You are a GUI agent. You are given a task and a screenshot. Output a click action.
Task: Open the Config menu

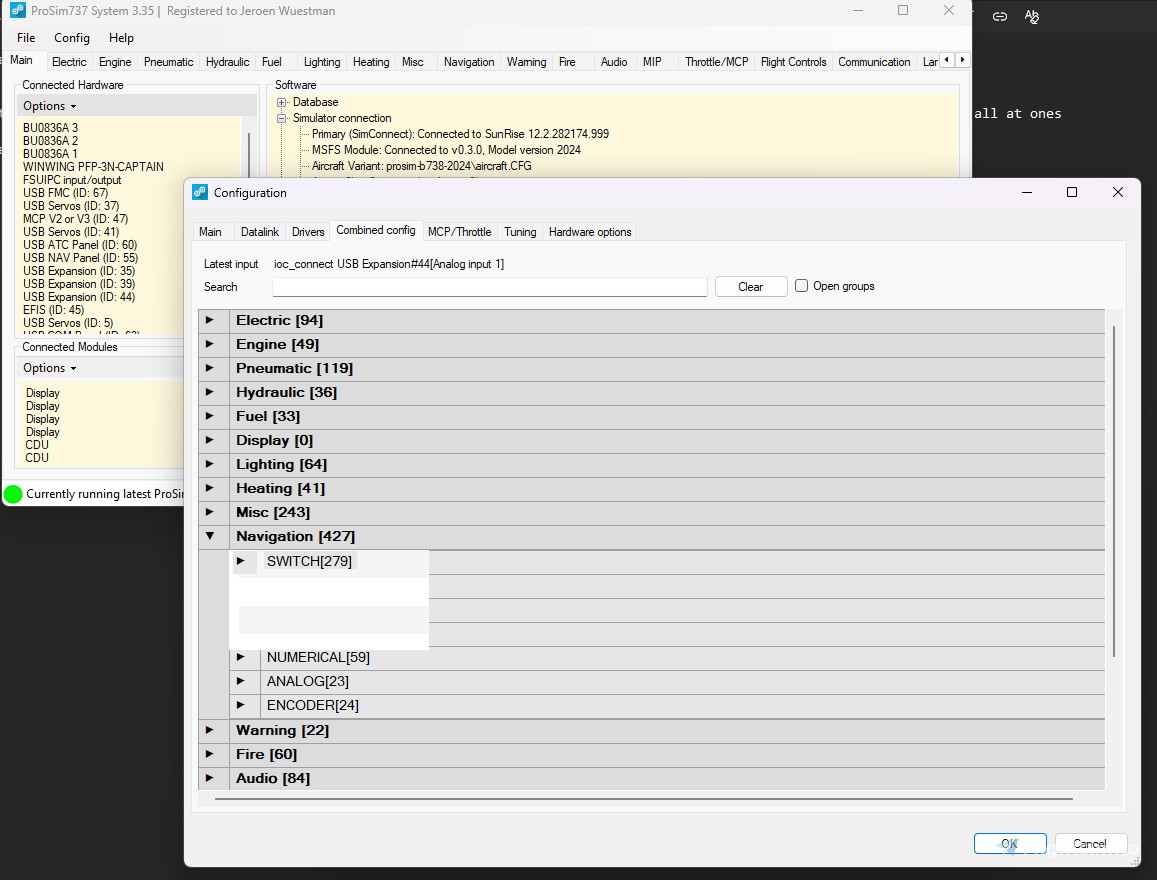point(72,38)
